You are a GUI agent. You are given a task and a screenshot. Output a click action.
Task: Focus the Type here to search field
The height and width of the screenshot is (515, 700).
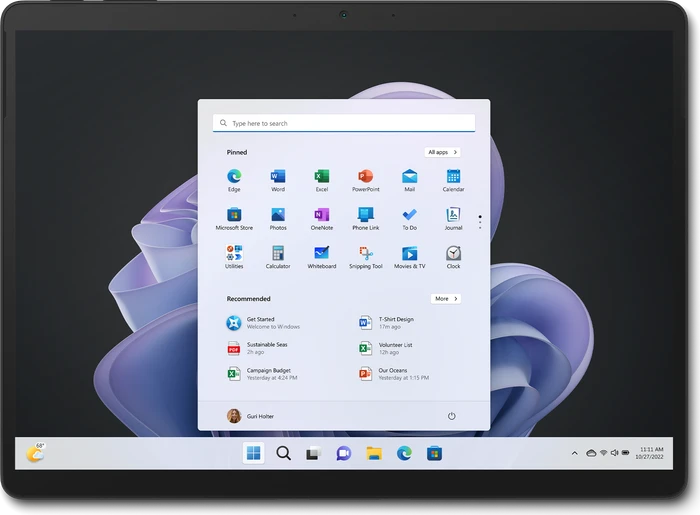344,123
